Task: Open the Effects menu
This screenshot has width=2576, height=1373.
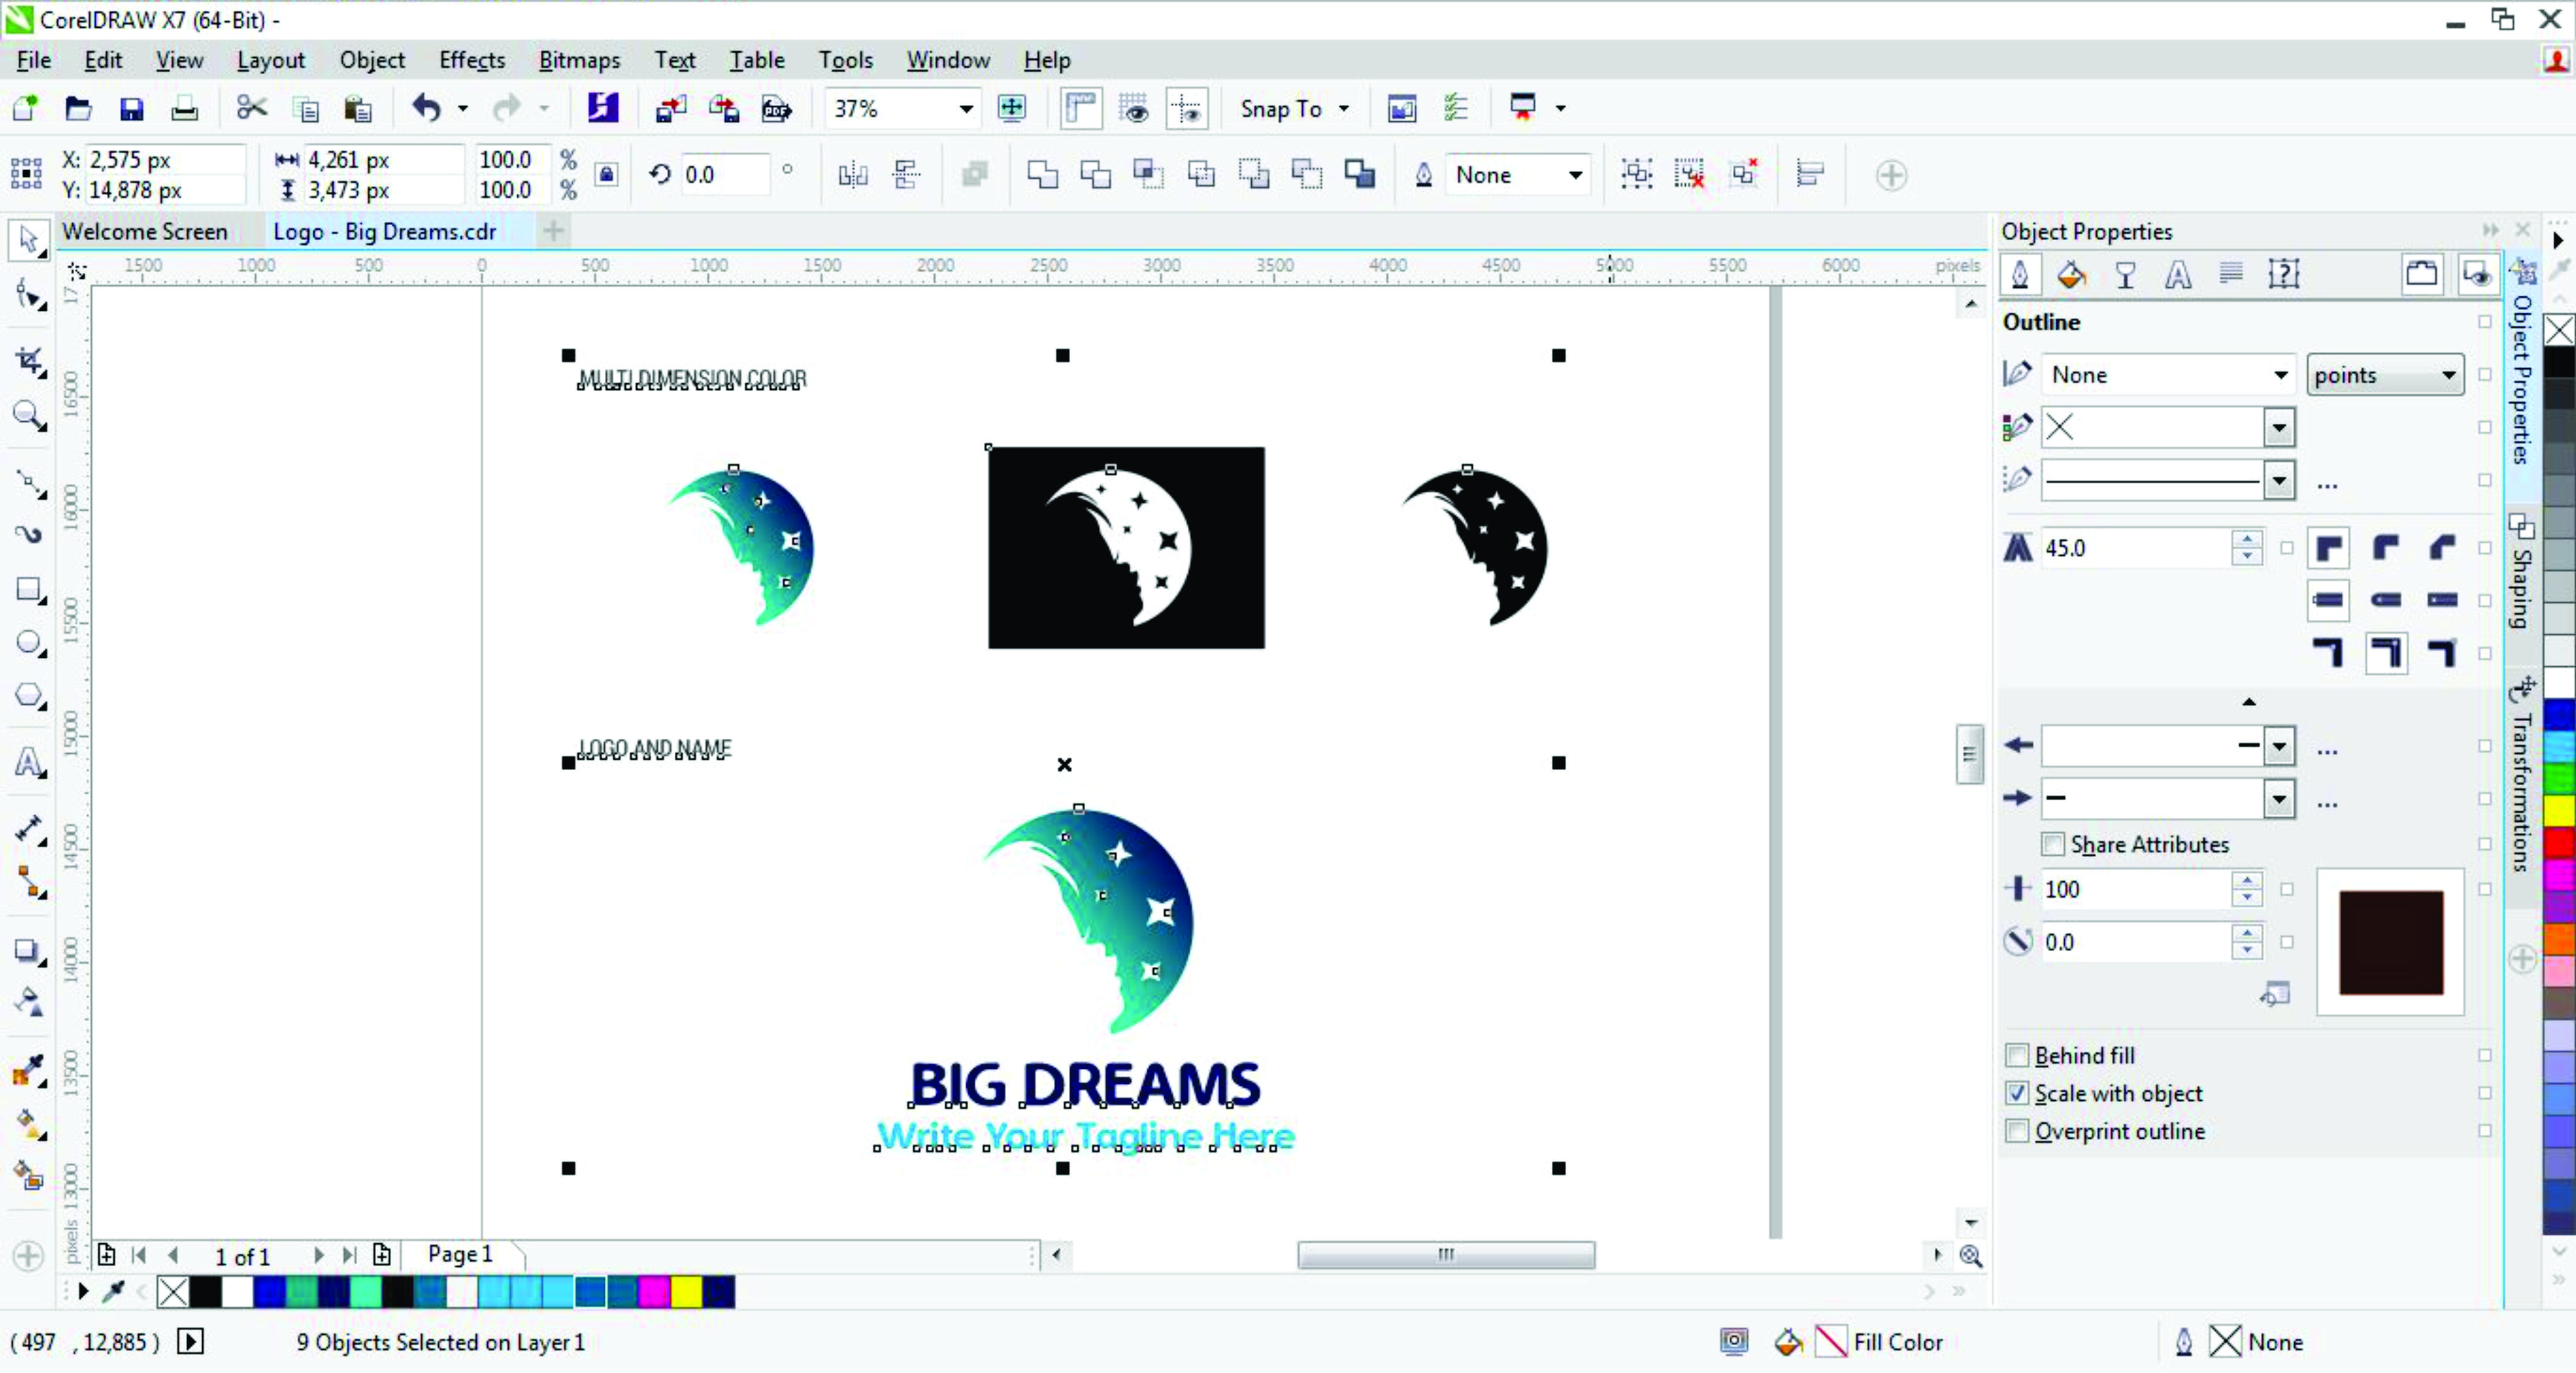Action: click(471, 60)
